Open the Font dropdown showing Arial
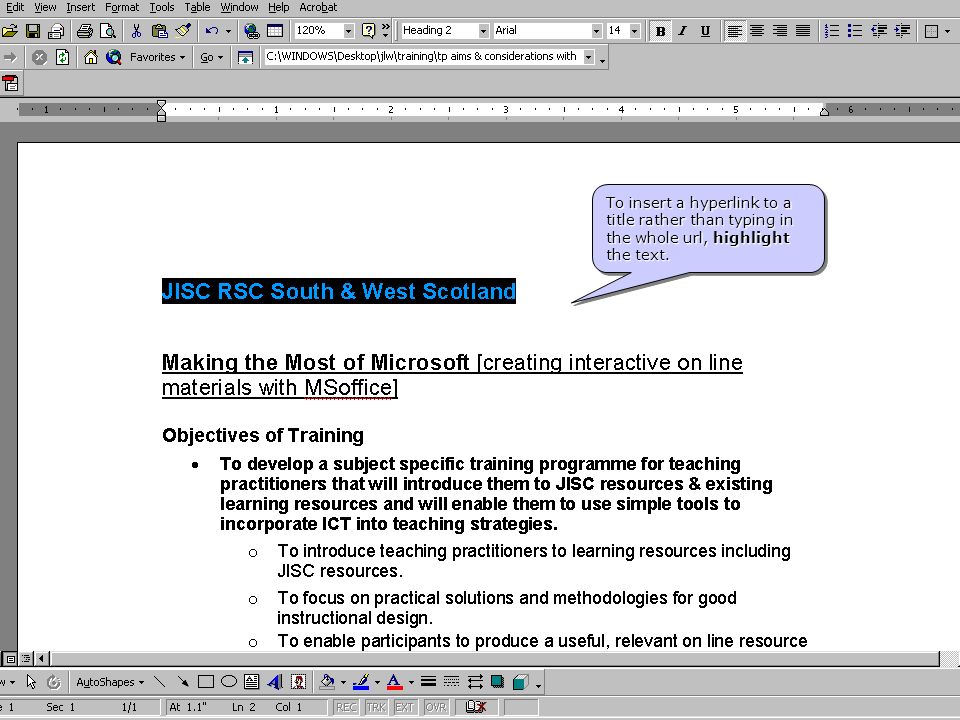Screen dimensions: 960x720 [596, 31]
